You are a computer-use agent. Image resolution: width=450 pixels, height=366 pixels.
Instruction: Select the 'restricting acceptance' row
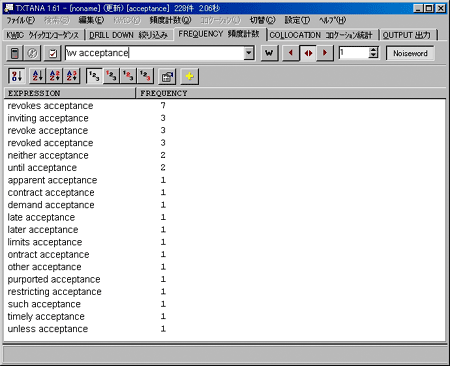[x=224, y=292]
